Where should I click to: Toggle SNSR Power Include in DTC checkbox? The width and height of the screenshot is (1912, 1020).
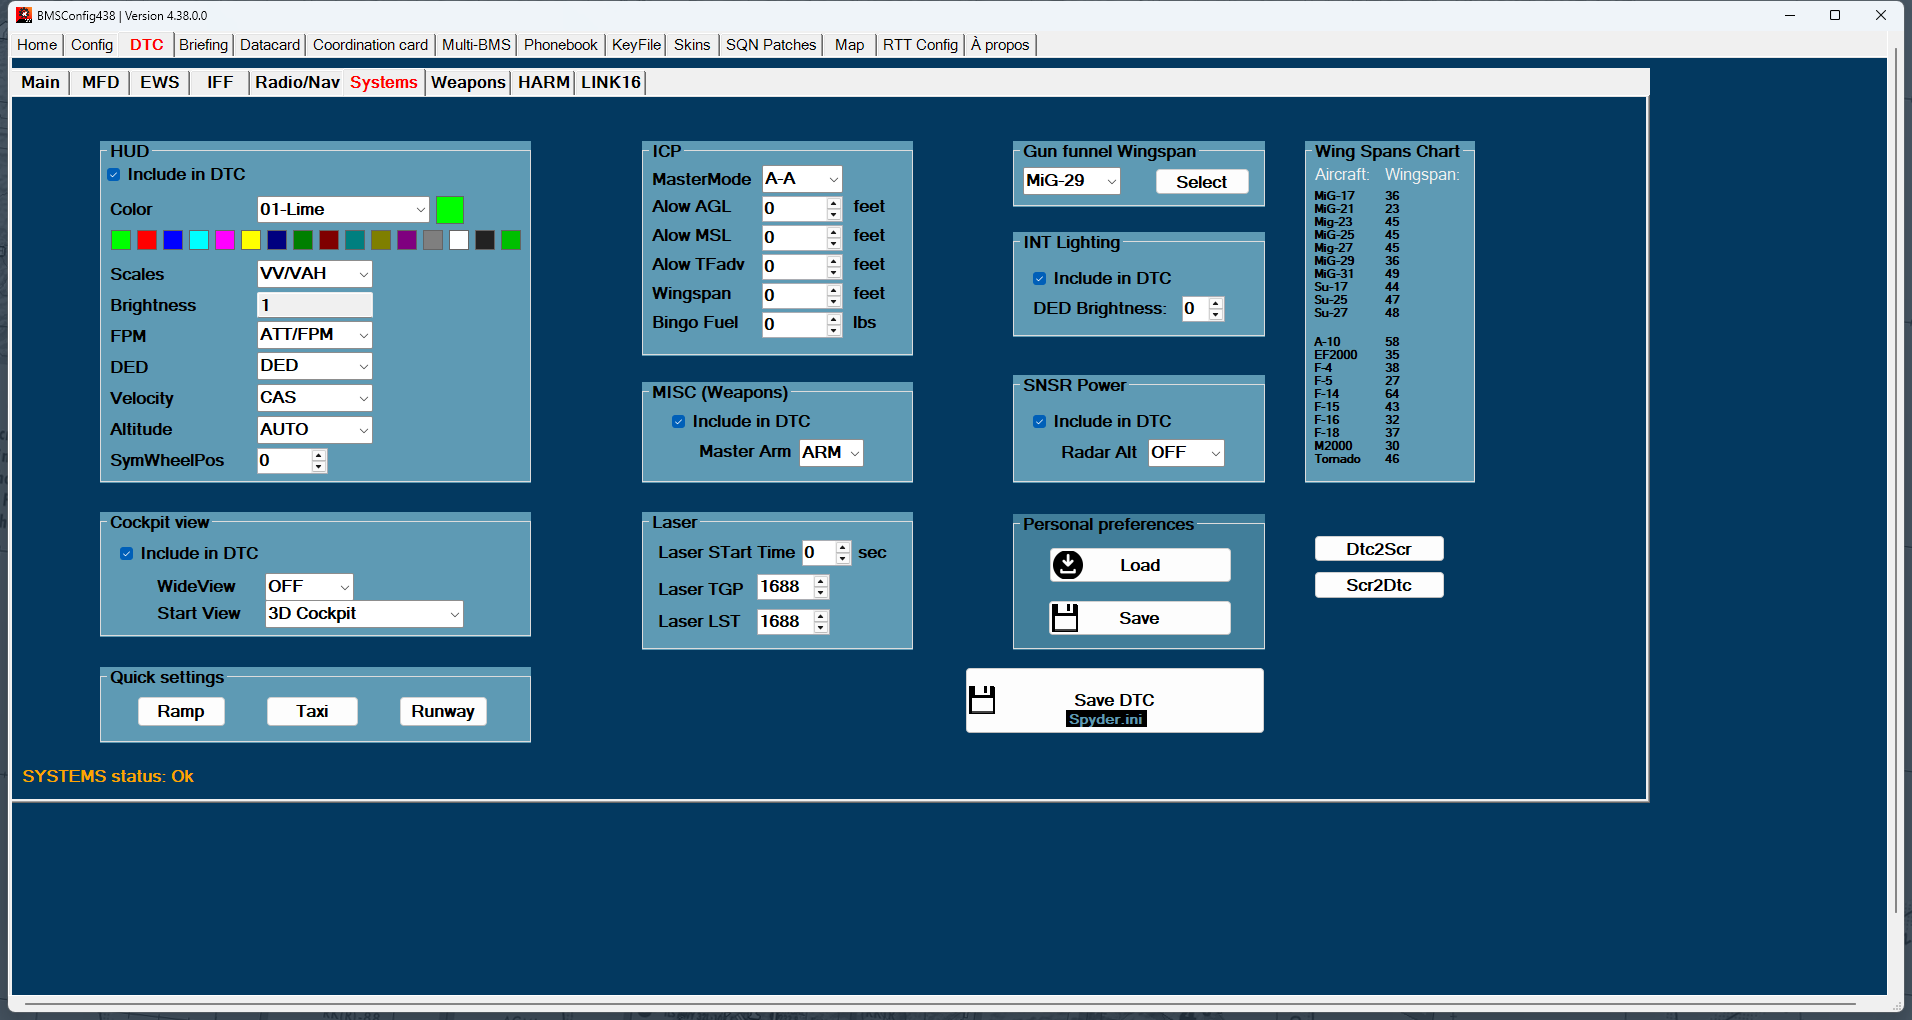click(x=1040, y=422)
